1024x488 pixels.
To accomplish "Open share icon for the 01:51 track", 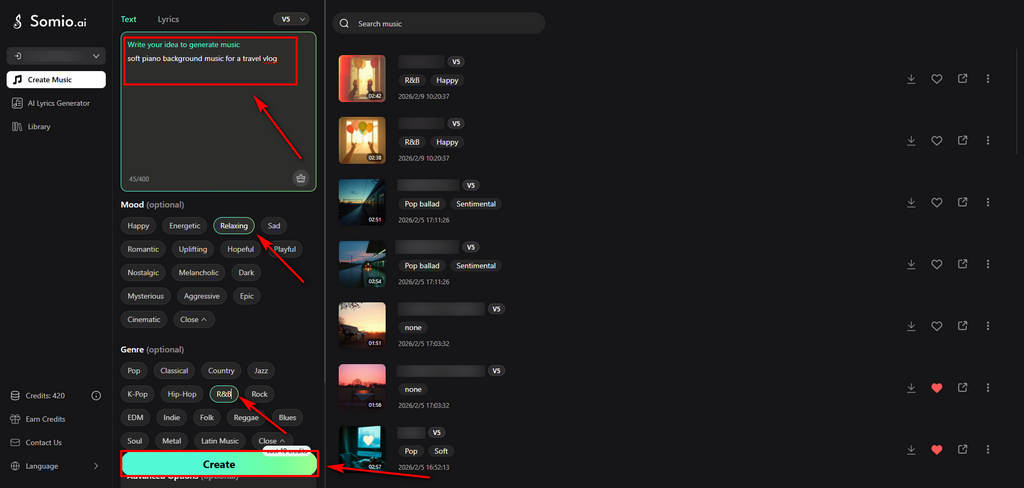I will (962, 326).
